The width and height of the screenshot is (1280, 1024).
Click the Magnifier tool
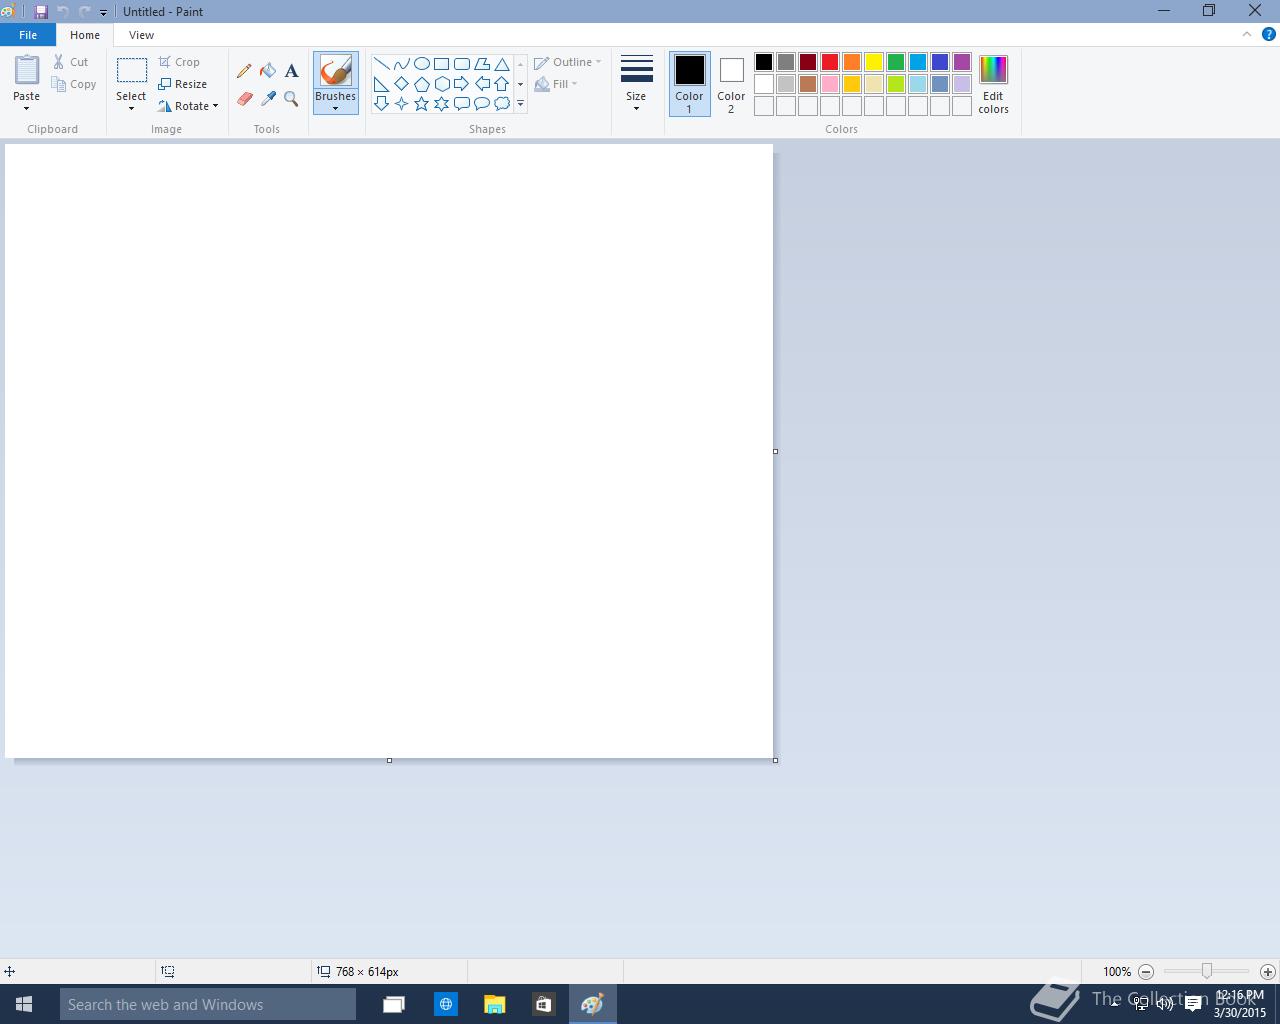[291, 99]
